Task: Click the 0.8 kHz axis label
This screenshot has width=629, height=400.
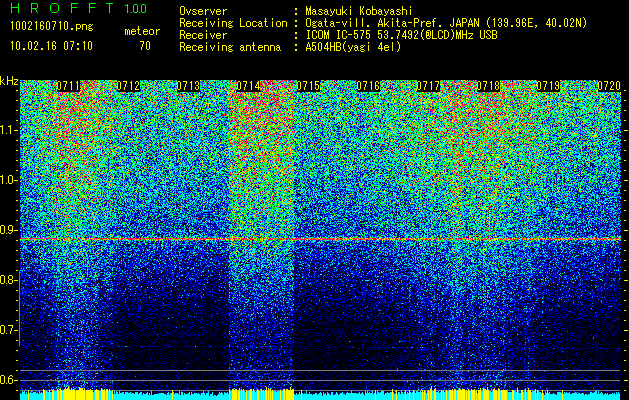Action: pos(8,280)
